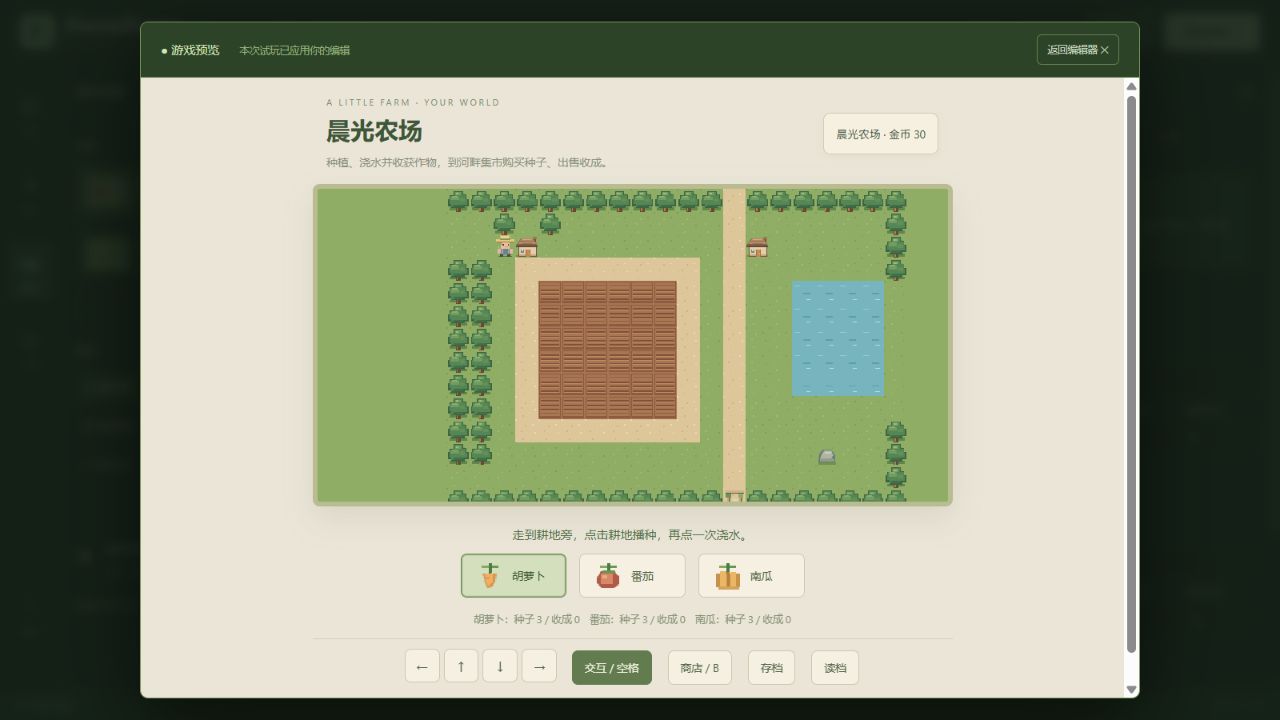Click the 读档 load button

click(835, 668)
